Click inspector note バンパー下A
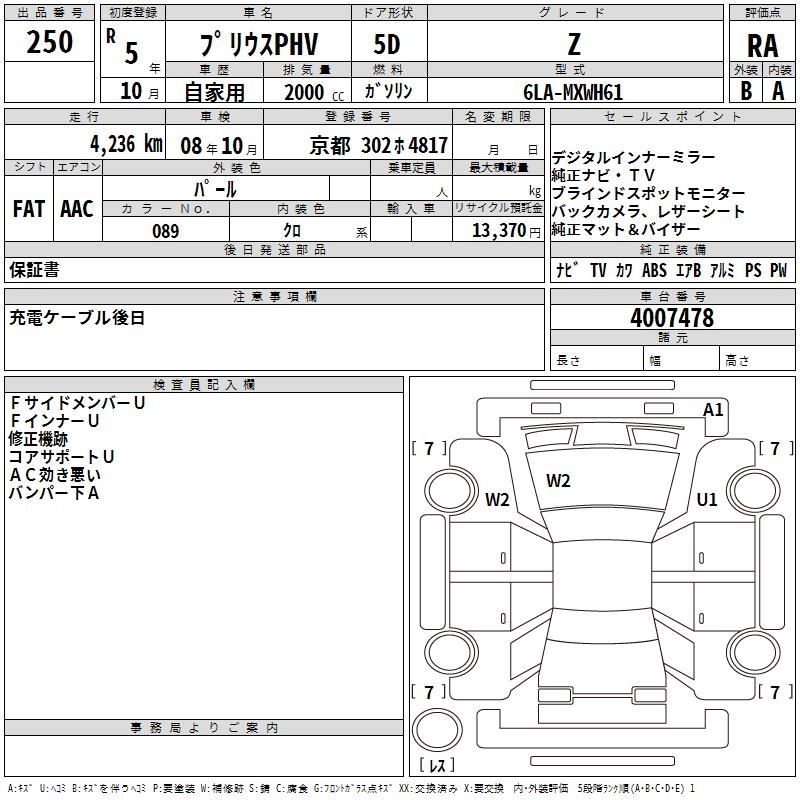The width and height of the screenshot is (800, 800). tap(54, 493)
